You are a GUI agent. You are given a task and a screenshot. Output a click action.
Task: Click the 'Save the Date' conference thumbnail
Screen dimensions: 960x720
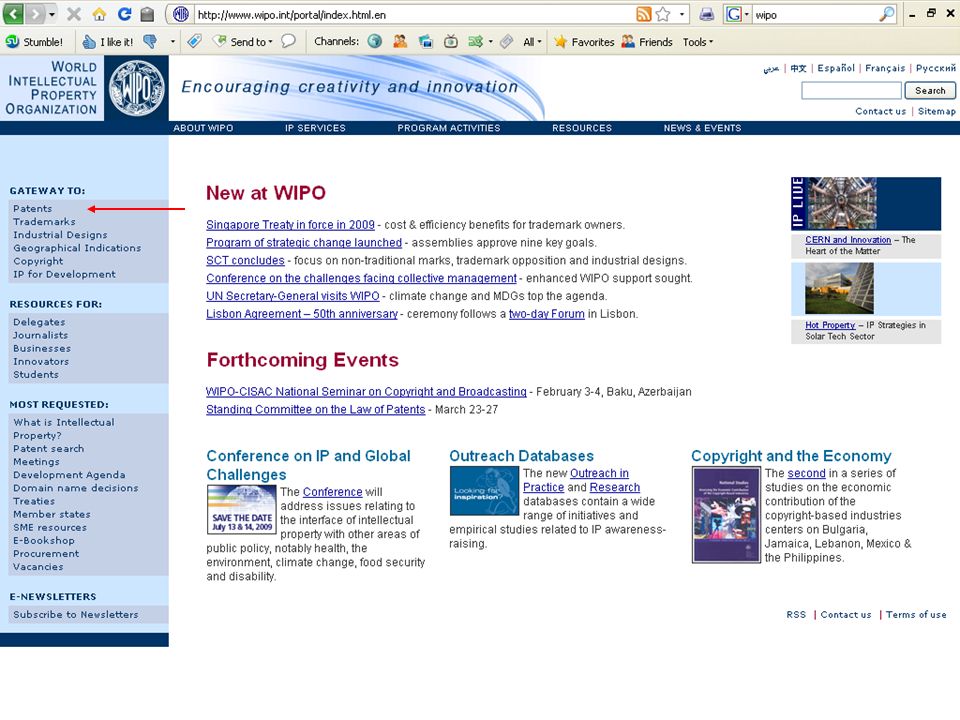tap(242, 509)
